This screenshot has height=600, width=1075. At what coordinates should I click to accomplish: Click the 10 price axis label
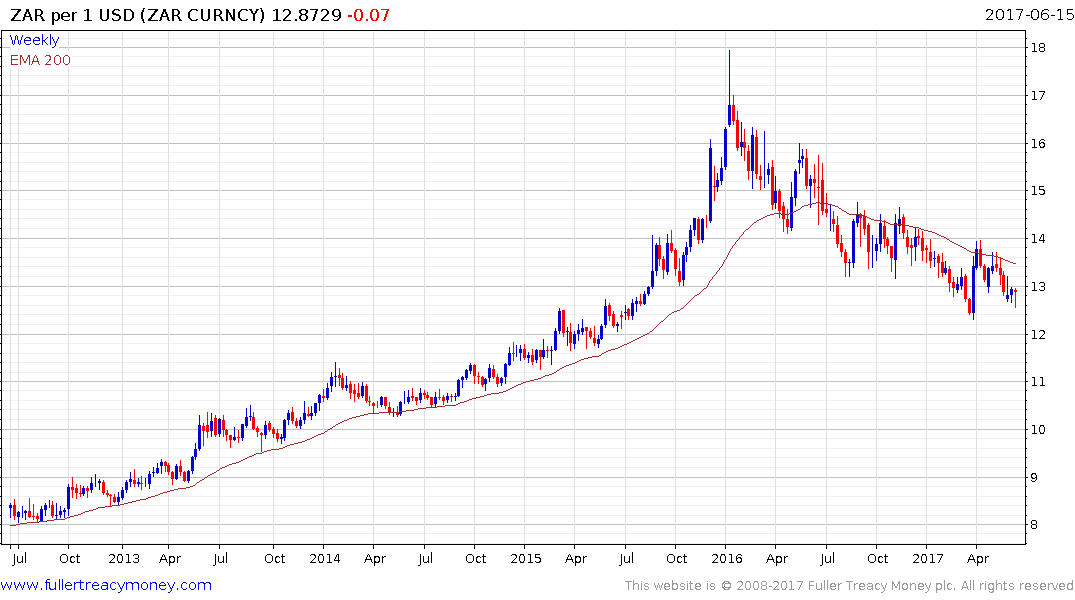(1037, 430)
